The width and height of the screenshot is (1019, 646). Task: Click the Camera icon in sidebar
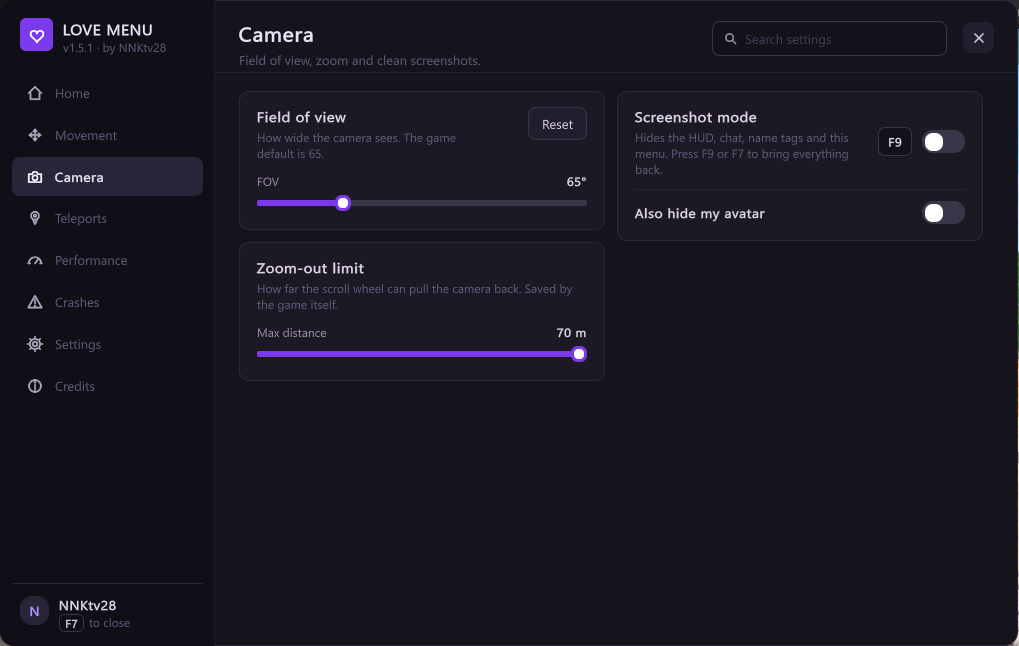click(35, 177)
